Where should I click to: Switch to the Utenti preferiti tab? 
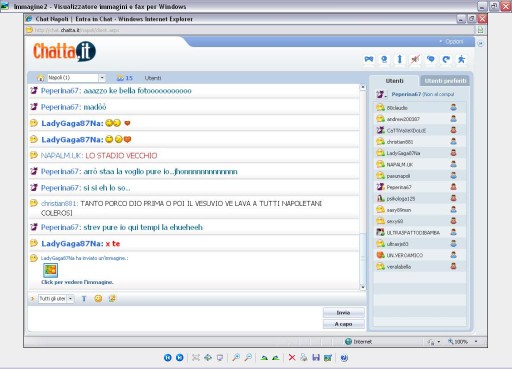coord(445,81)
